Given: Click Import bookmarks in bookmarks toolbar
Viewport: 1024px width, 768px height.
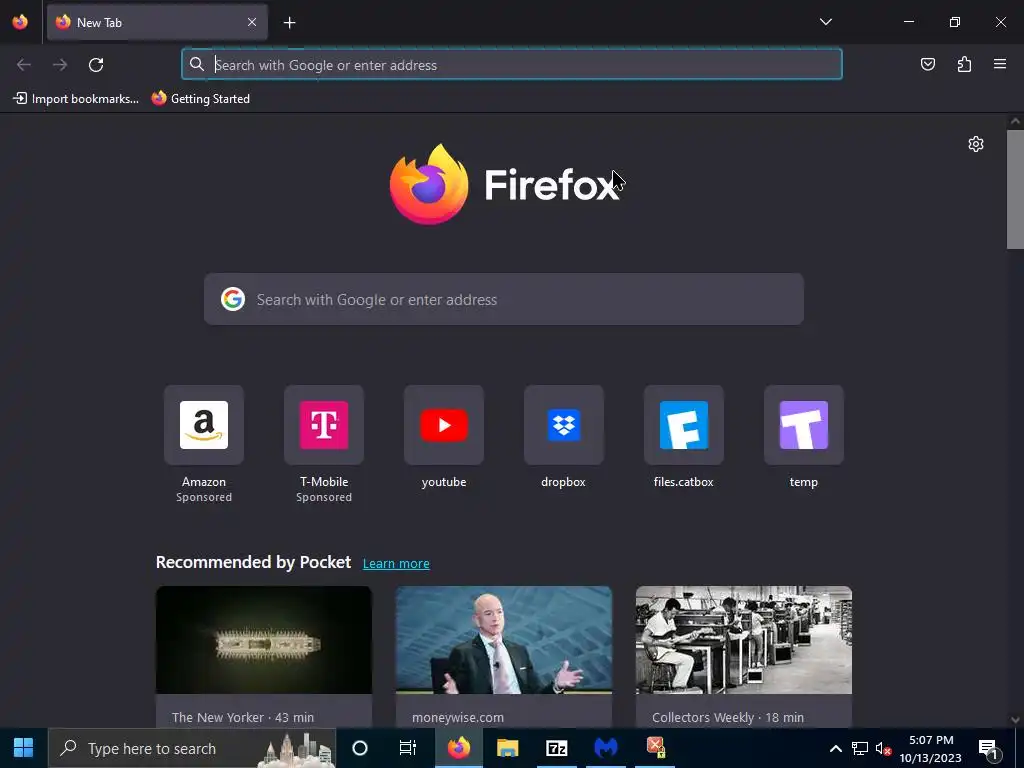Looking at the screenshot, I should pyautogui.click(x=76, y=99).
